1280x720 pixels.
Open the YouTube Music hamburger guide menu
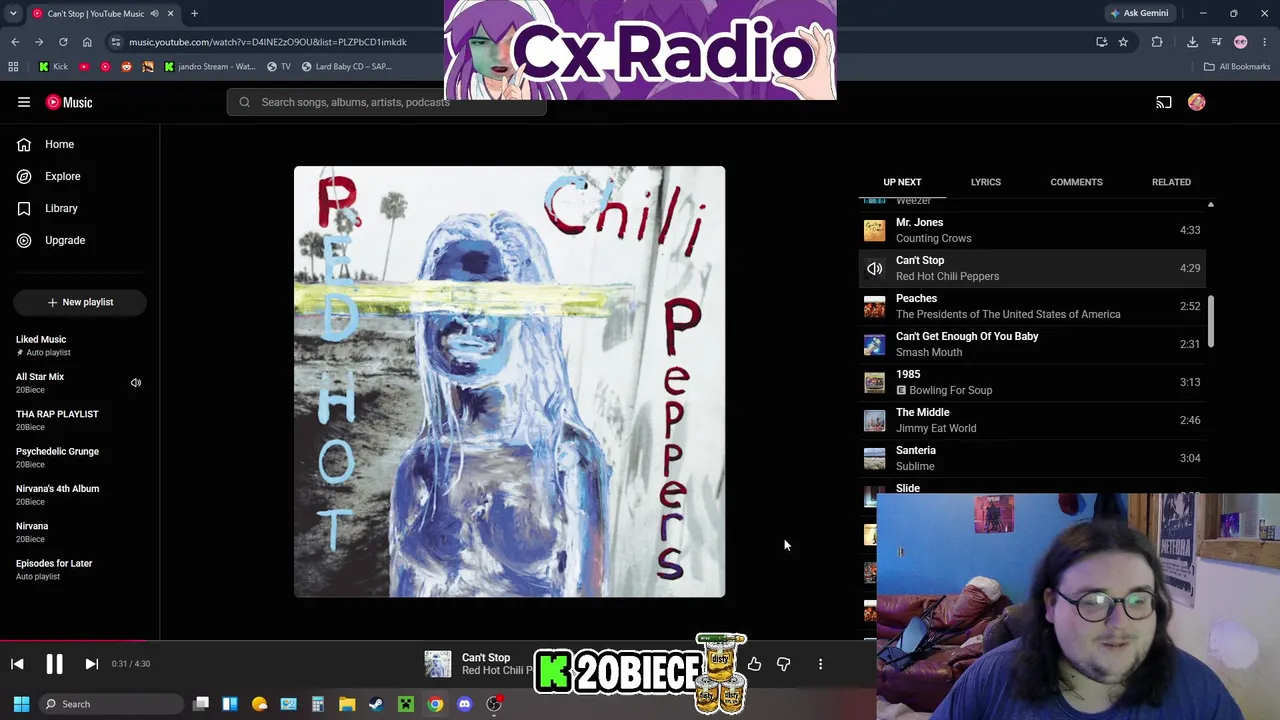[24, 102]
